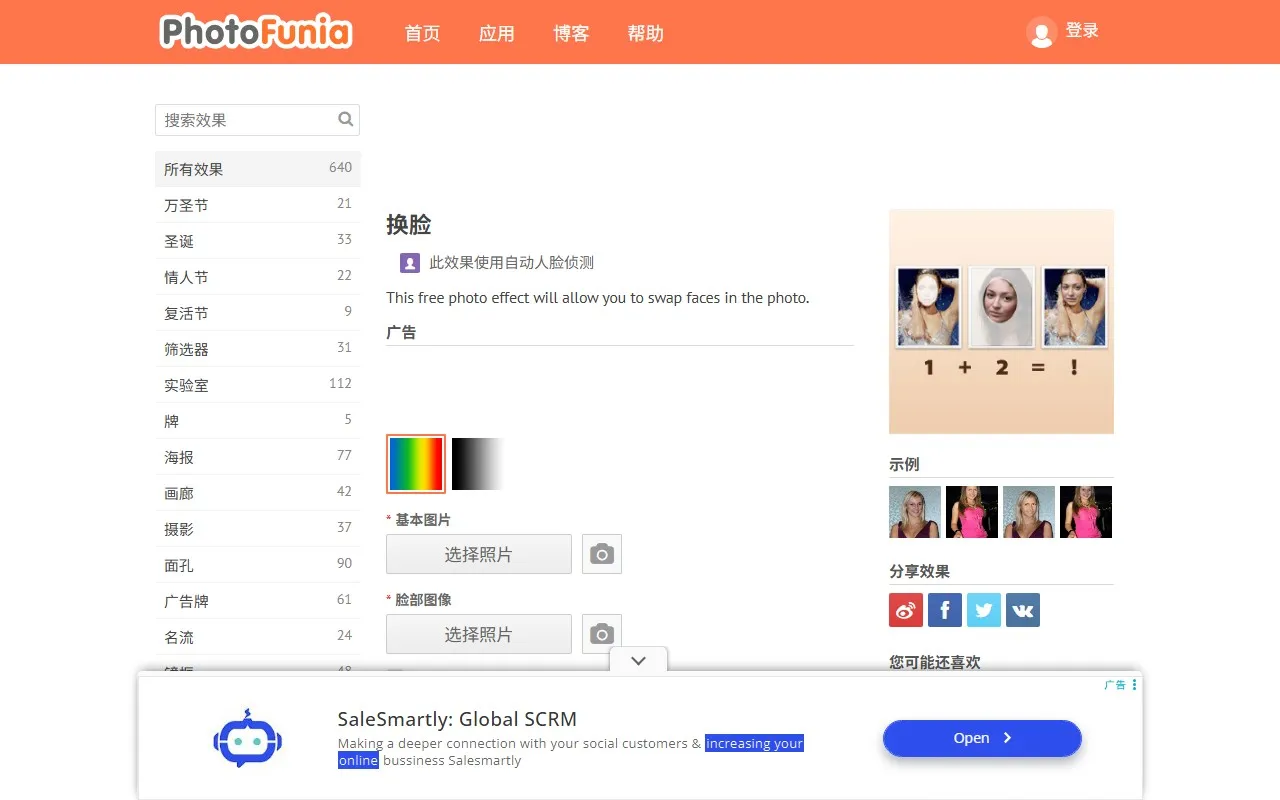Open the 应用 menu item
The width and height of the screenshot is (1280, 800).
(496, 33)
